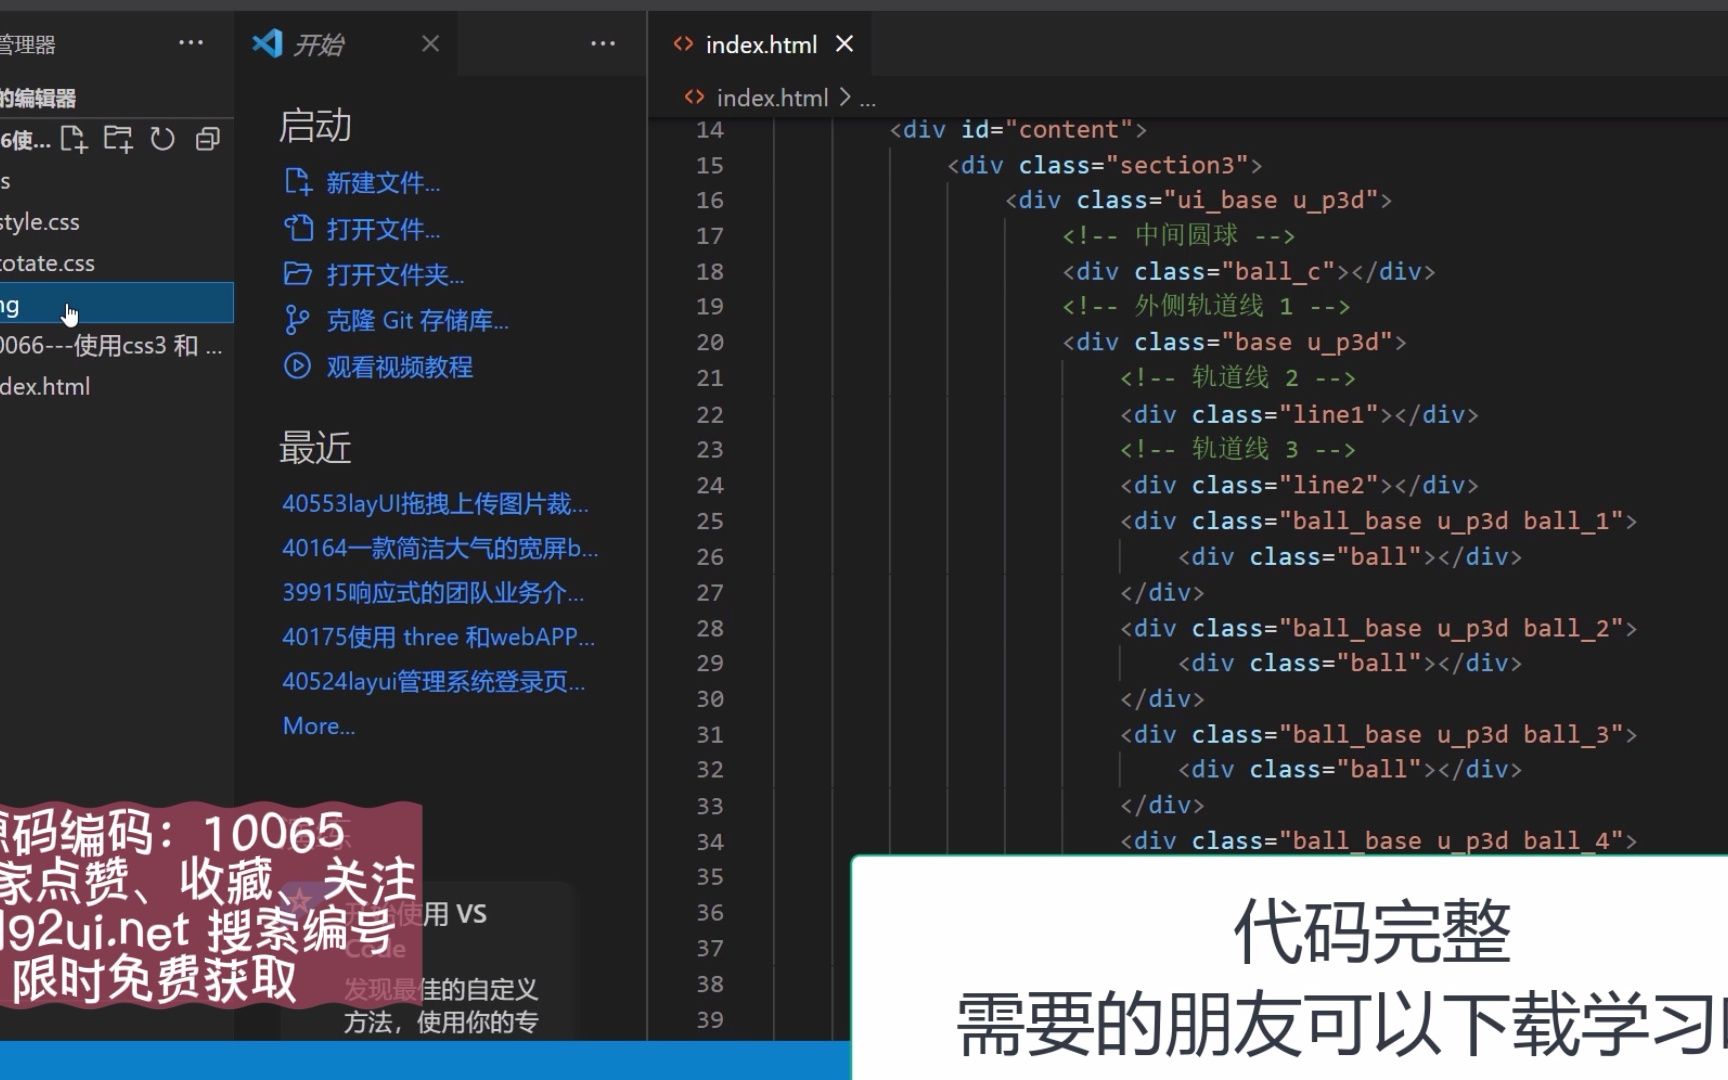
Task: Select the index.html editor tab
Action: (x=761, y=45)
